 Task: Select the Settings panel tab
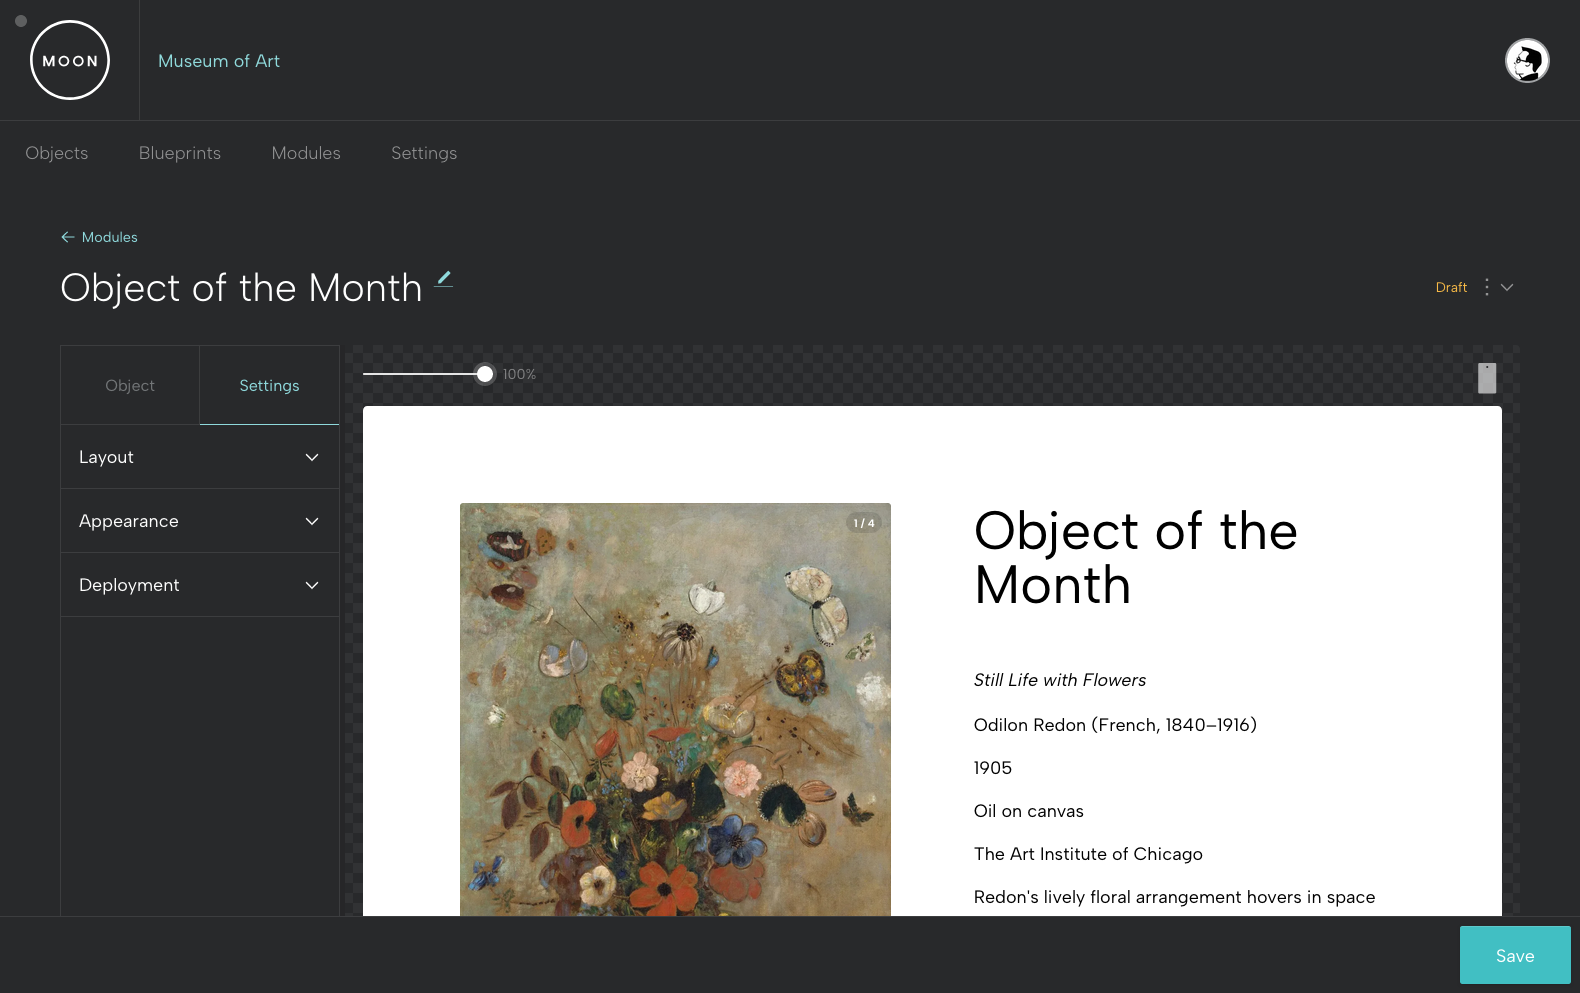pyautogui.click(x=269, y=386)
